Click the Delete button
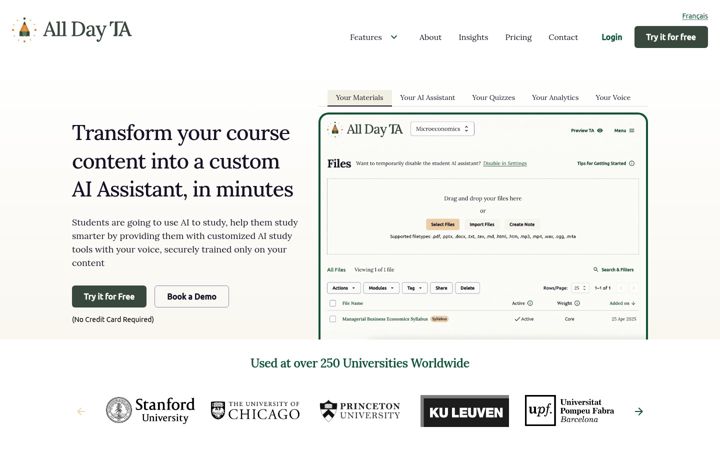Screen dimensions: 720x450 tap(467, 288)
